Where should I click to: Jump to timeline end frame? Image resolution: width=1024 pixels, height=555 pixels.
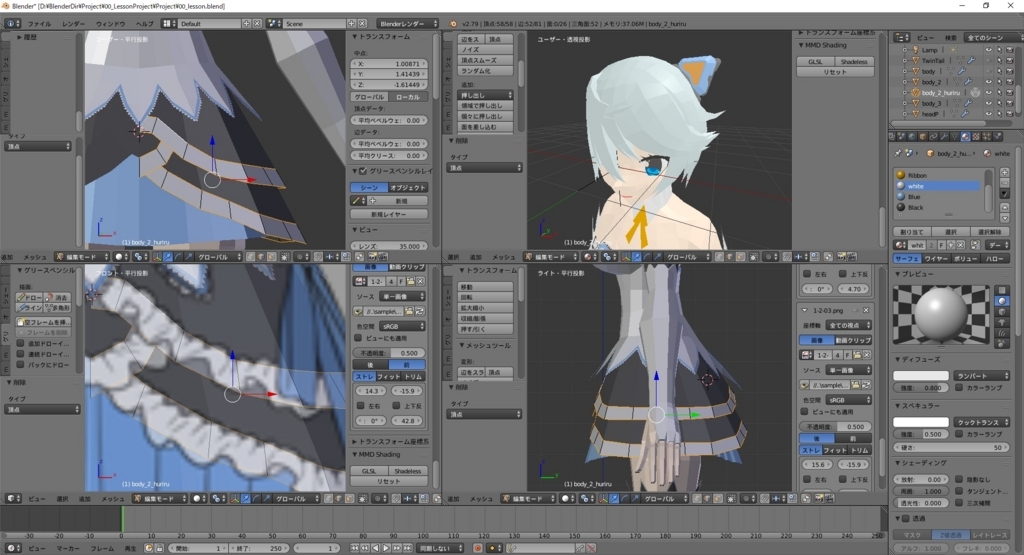pos(406,548)
